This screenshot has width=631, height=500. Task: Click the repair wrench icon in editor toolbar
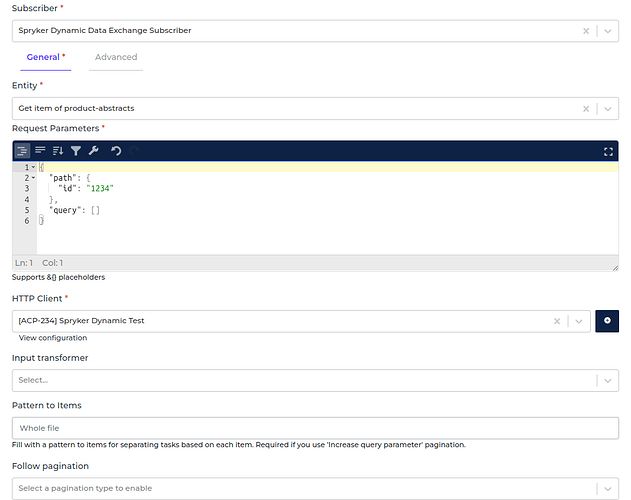(94, 151)
